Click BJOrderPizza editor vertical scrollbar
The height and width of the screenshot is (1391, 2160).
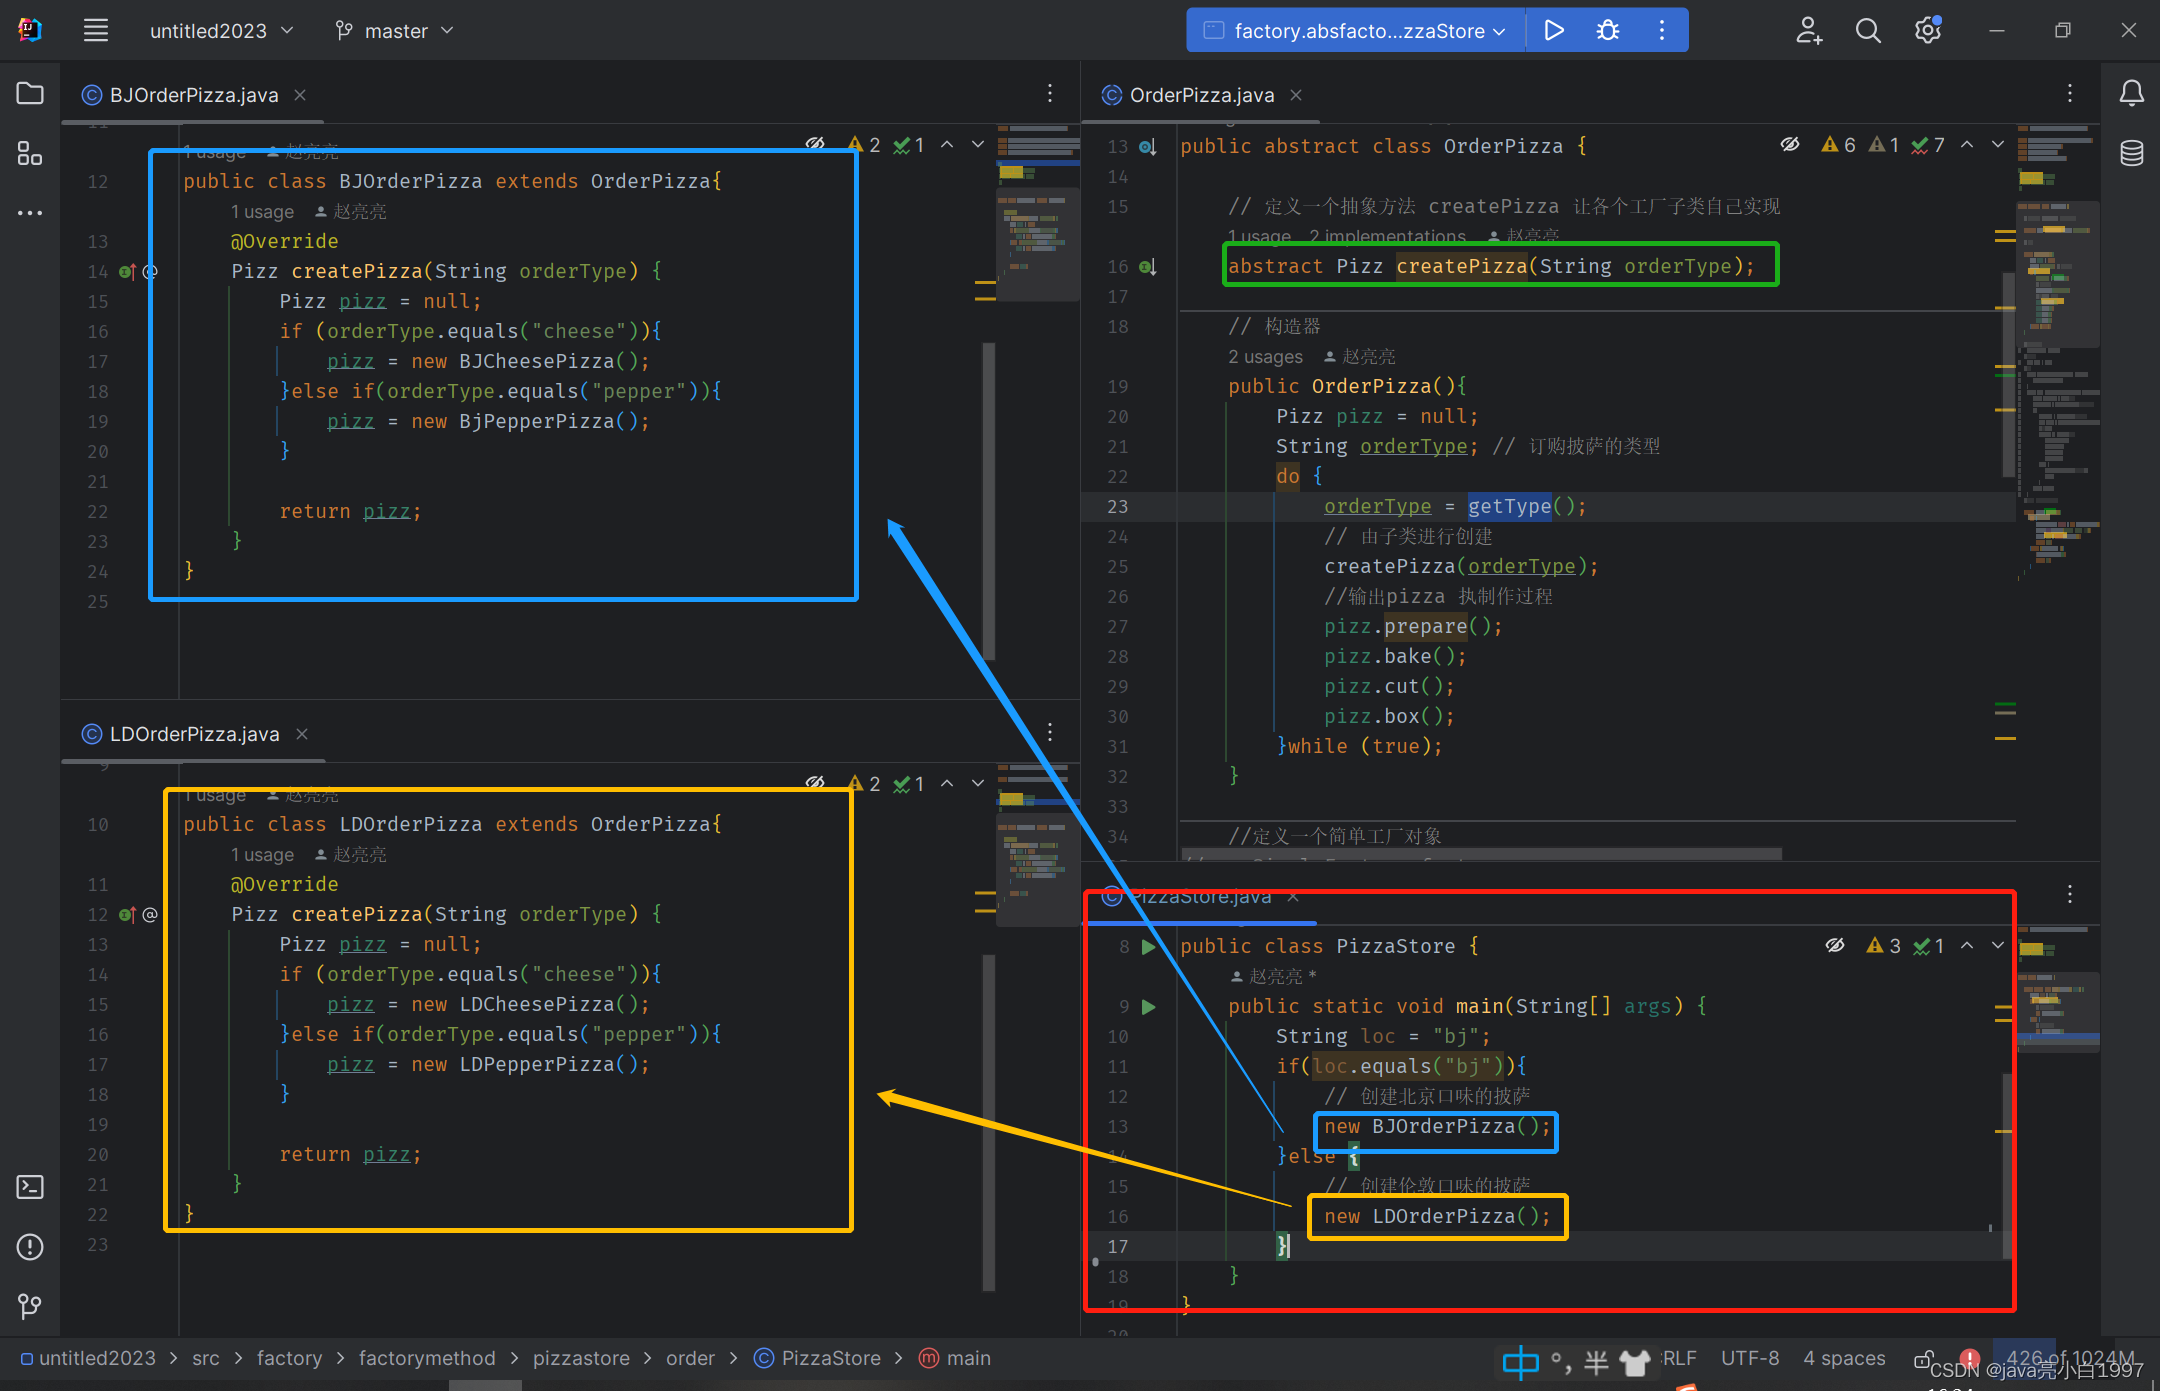click(x=989, y=500)
